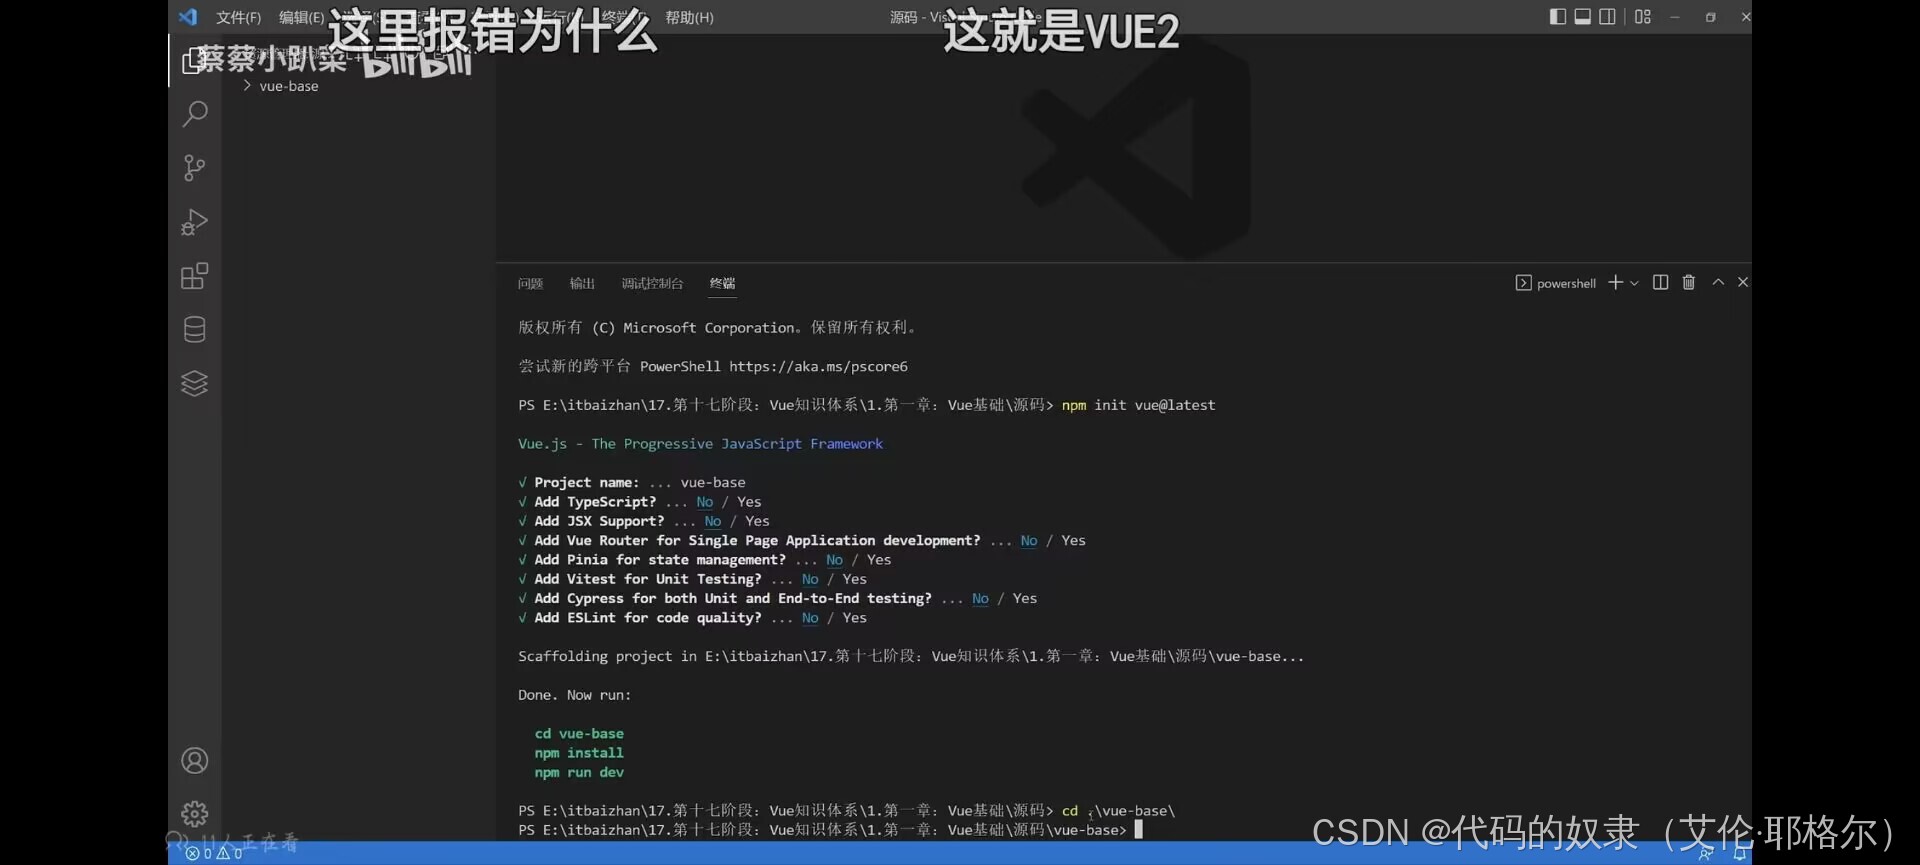Open the Explorer view in activity bar
This screenshot has width=1920, height=865.
[x=194, y=60]
